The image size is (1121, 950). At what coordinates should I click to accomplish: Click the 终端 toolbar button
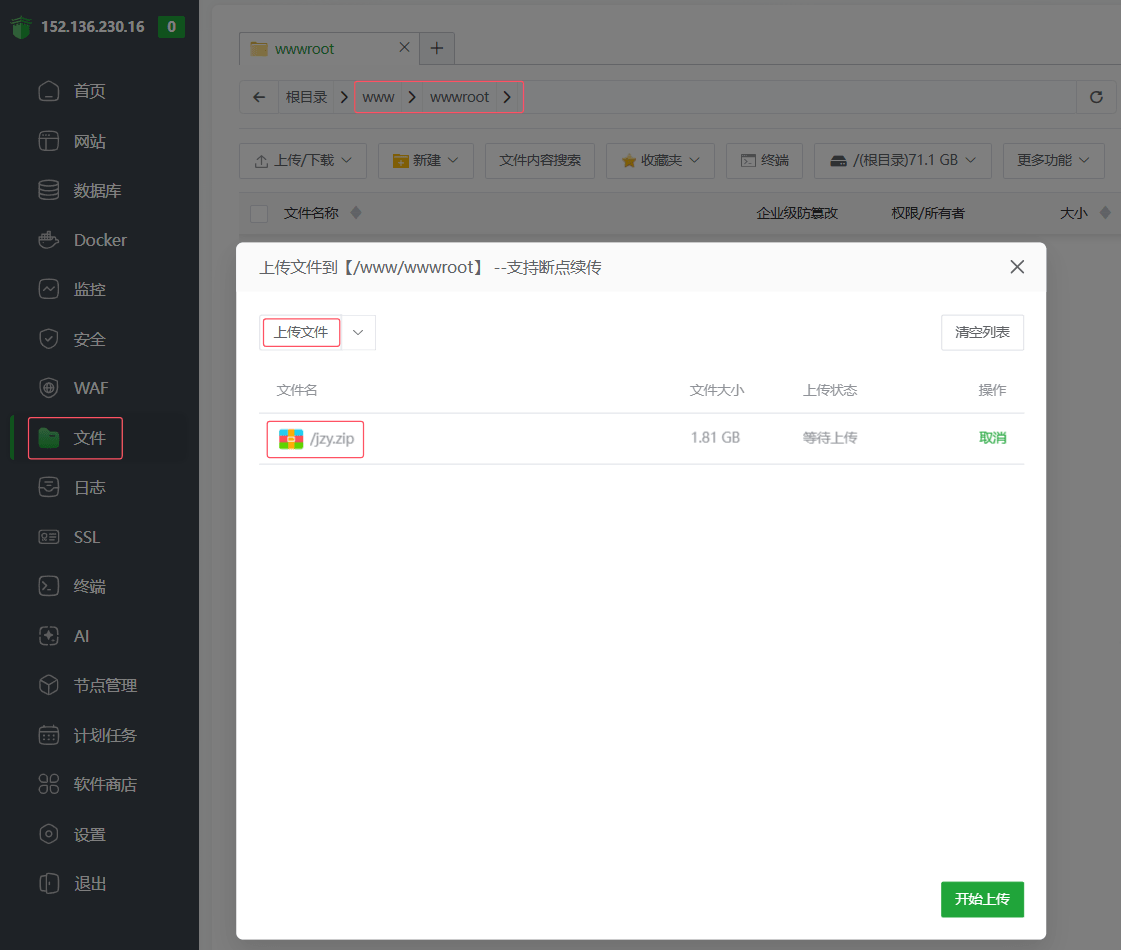(x=764, y=161)
